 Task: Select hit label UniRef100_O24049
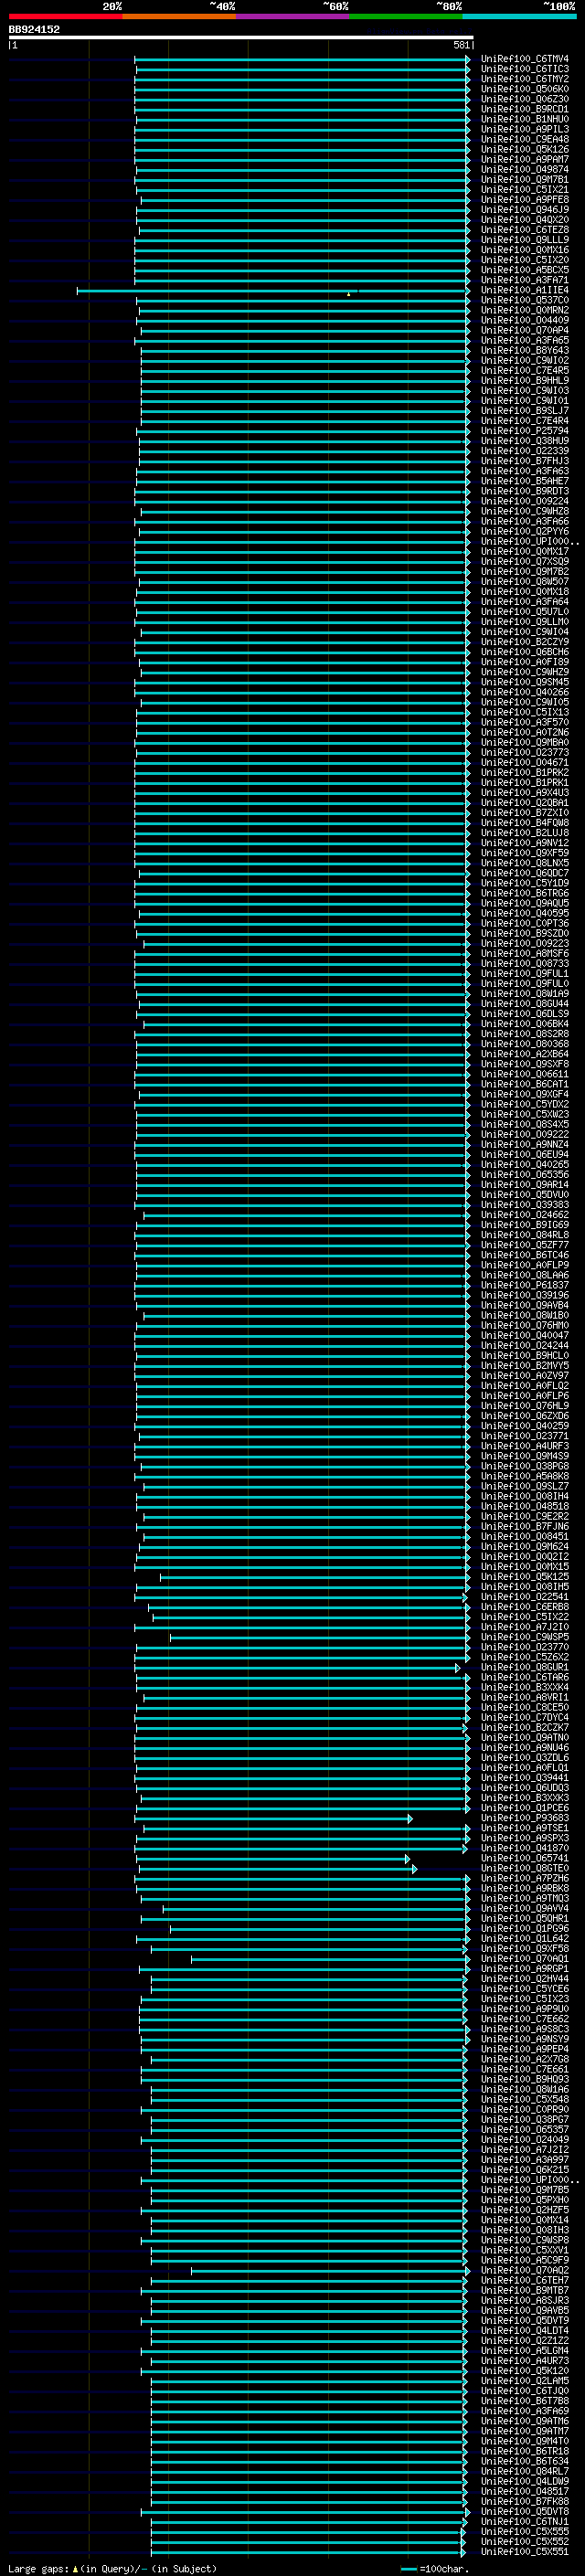[525, 2139]
